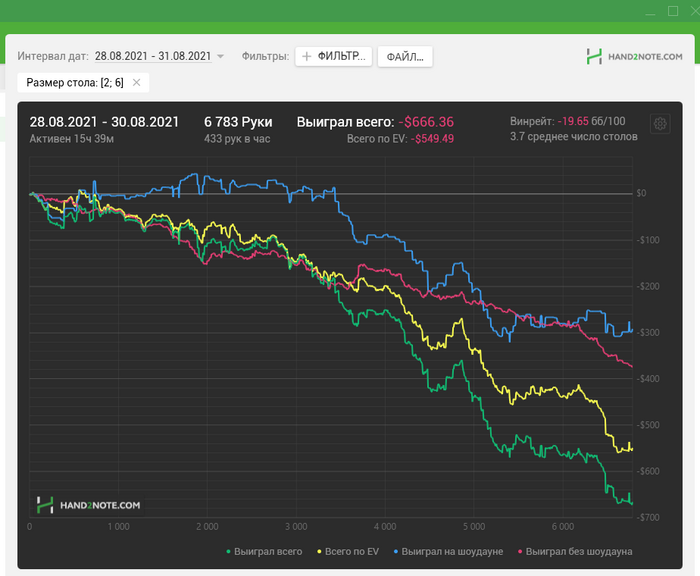Maximize the window
Viewport: 700px width, 576px height.
click(673, 11)
